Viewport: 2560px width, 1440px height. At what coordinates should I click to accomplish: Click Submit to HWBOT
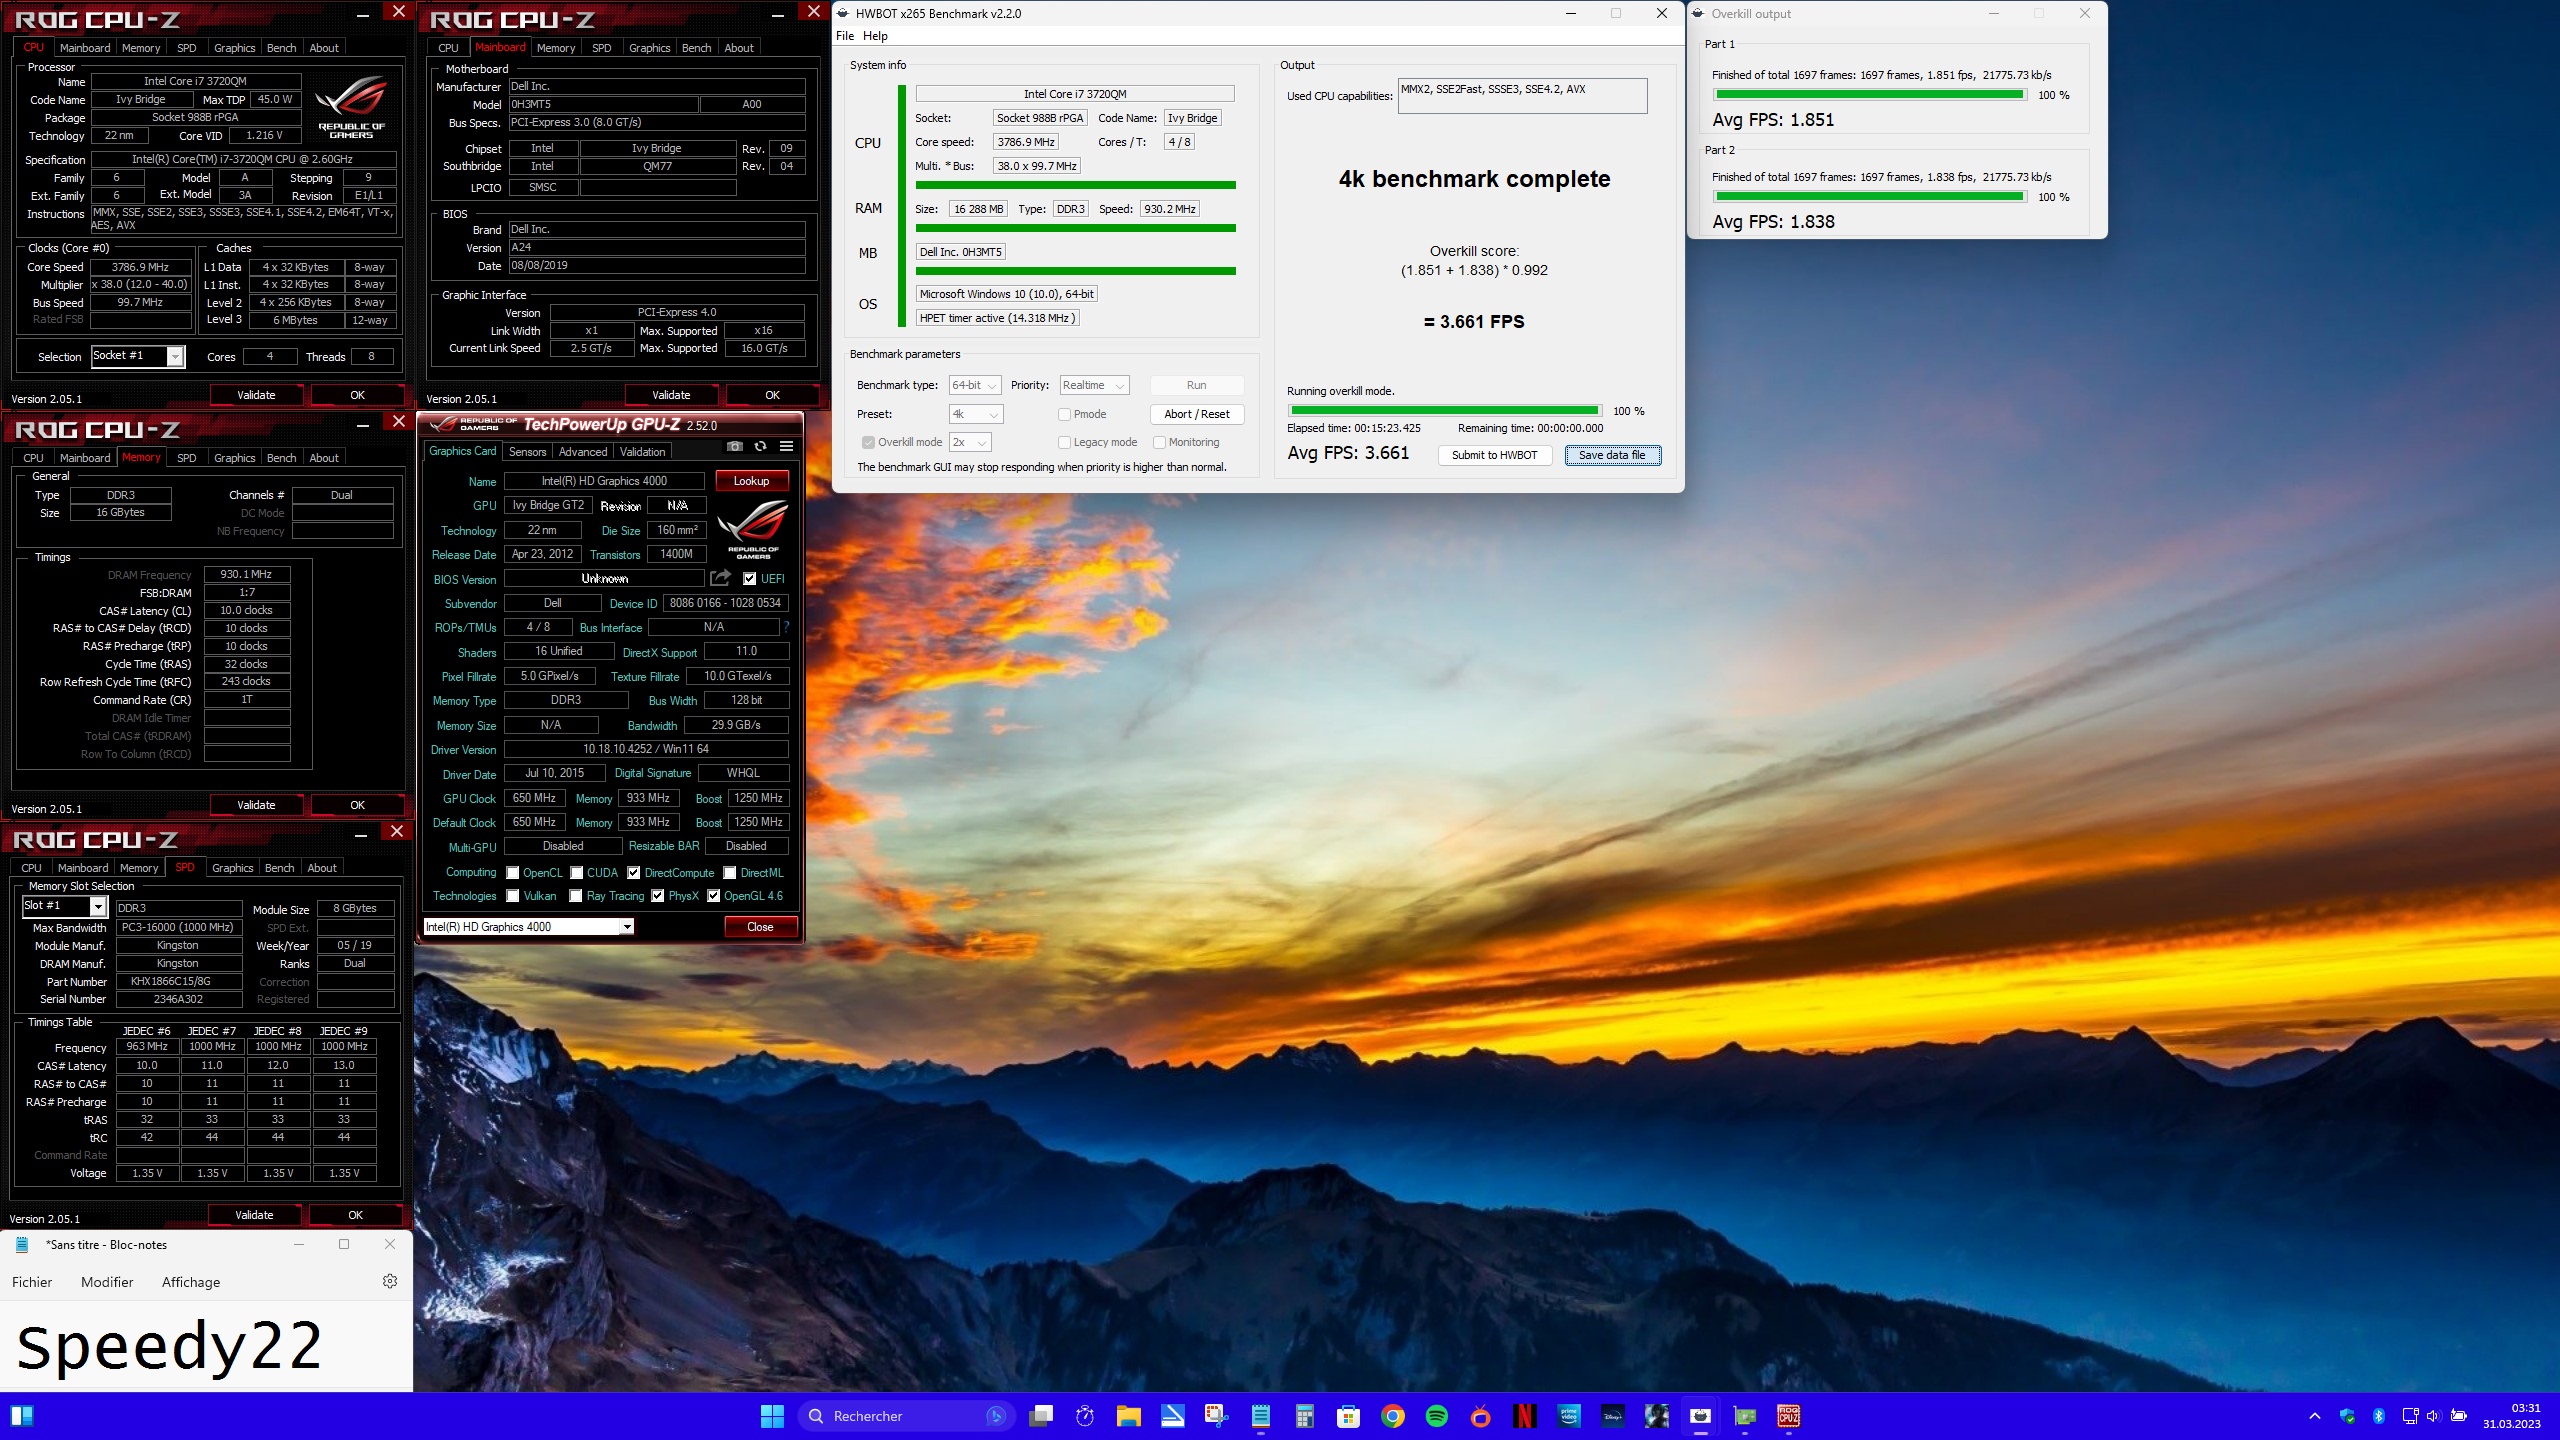tap(1495, 455)
